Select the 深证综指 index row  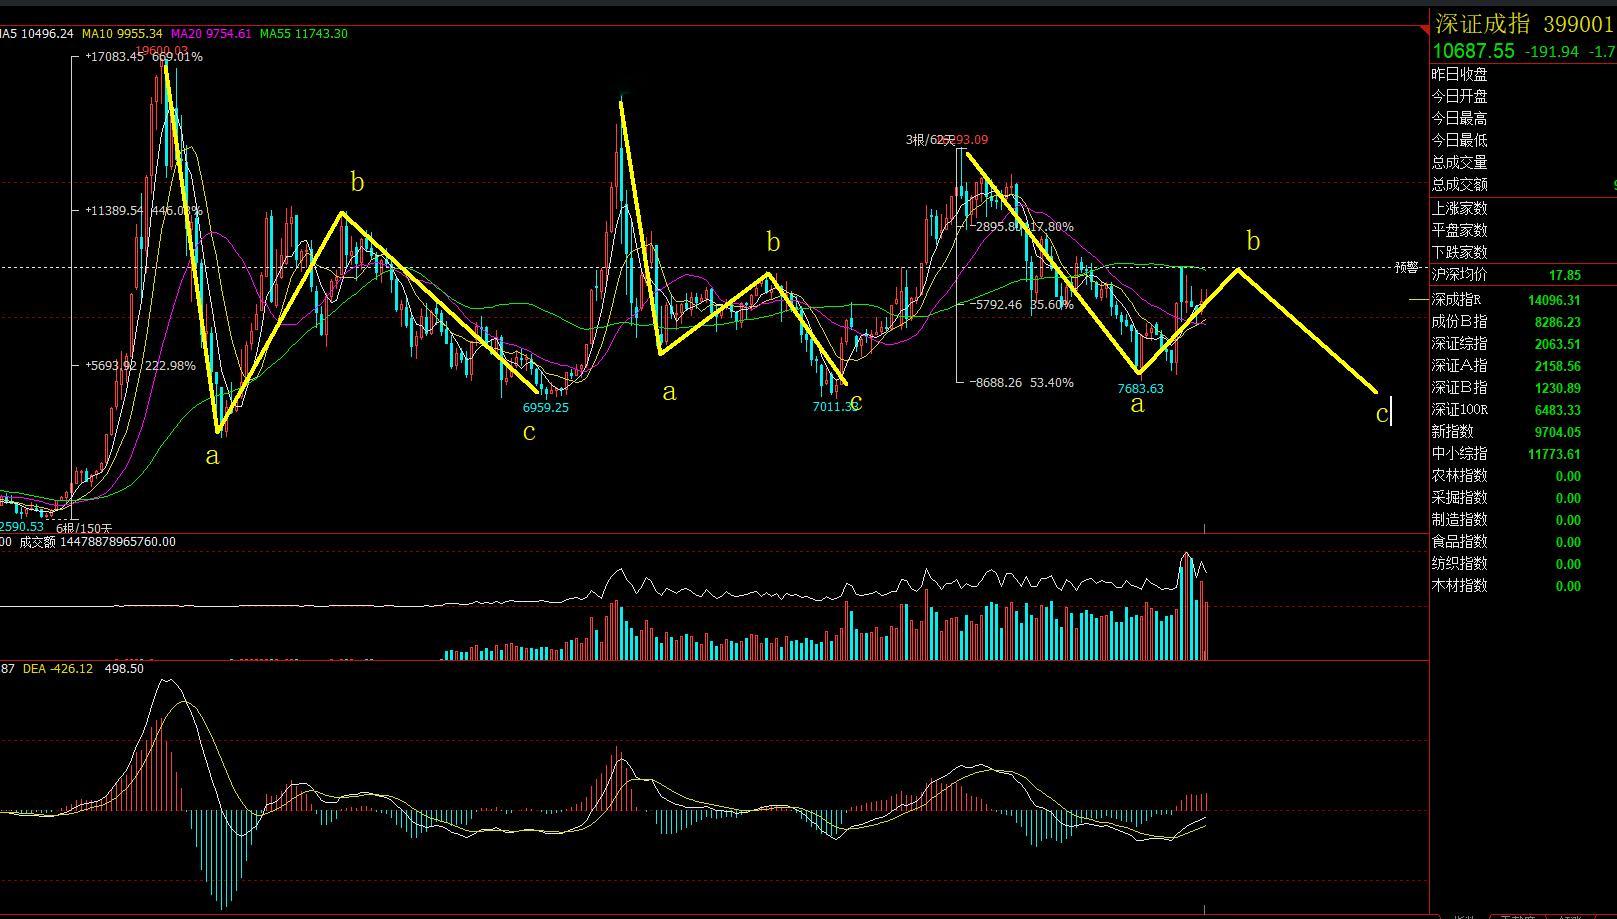pyautogui.click(x=1523, y=344)
